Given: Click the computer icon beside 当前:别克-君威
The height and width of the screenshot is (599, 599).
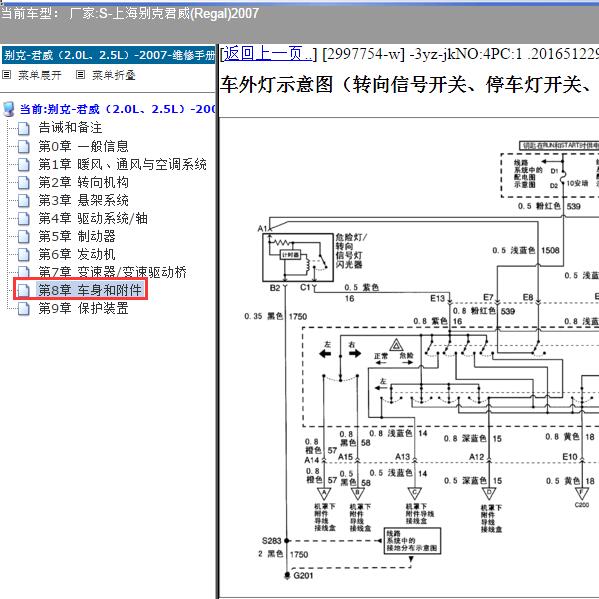Looking at the screenshot, I should point(8,109).
